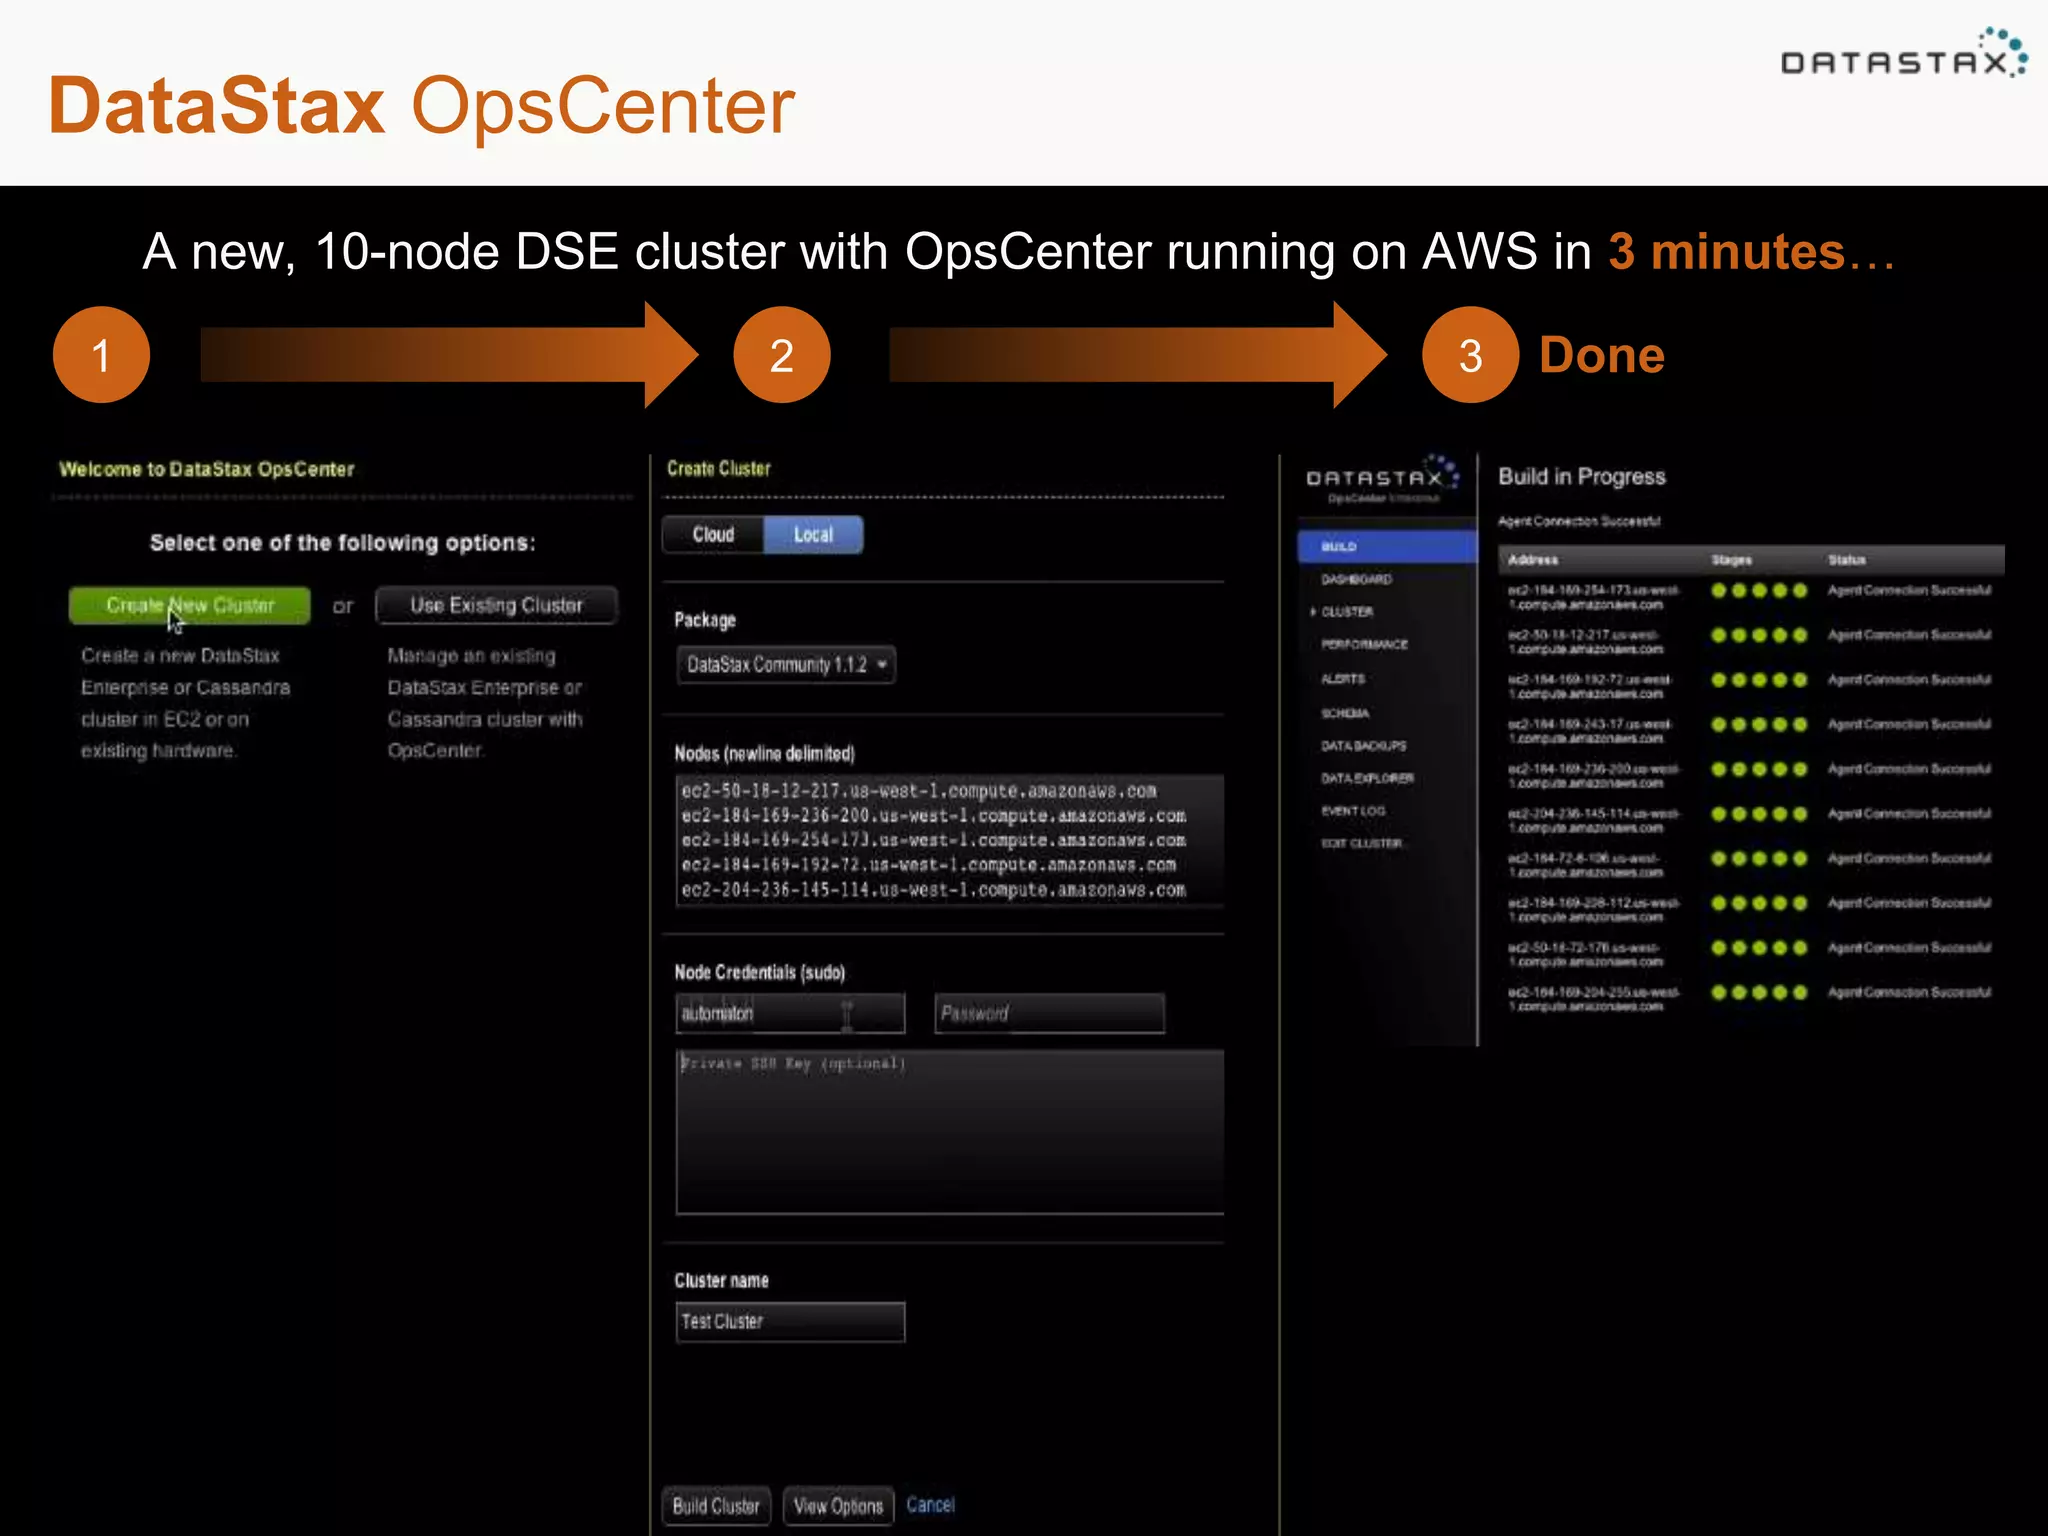Image resolution: width=2048 pixels, height=1536 pixels.
Task: Click the View Options button
Action: click(838, 1506)
